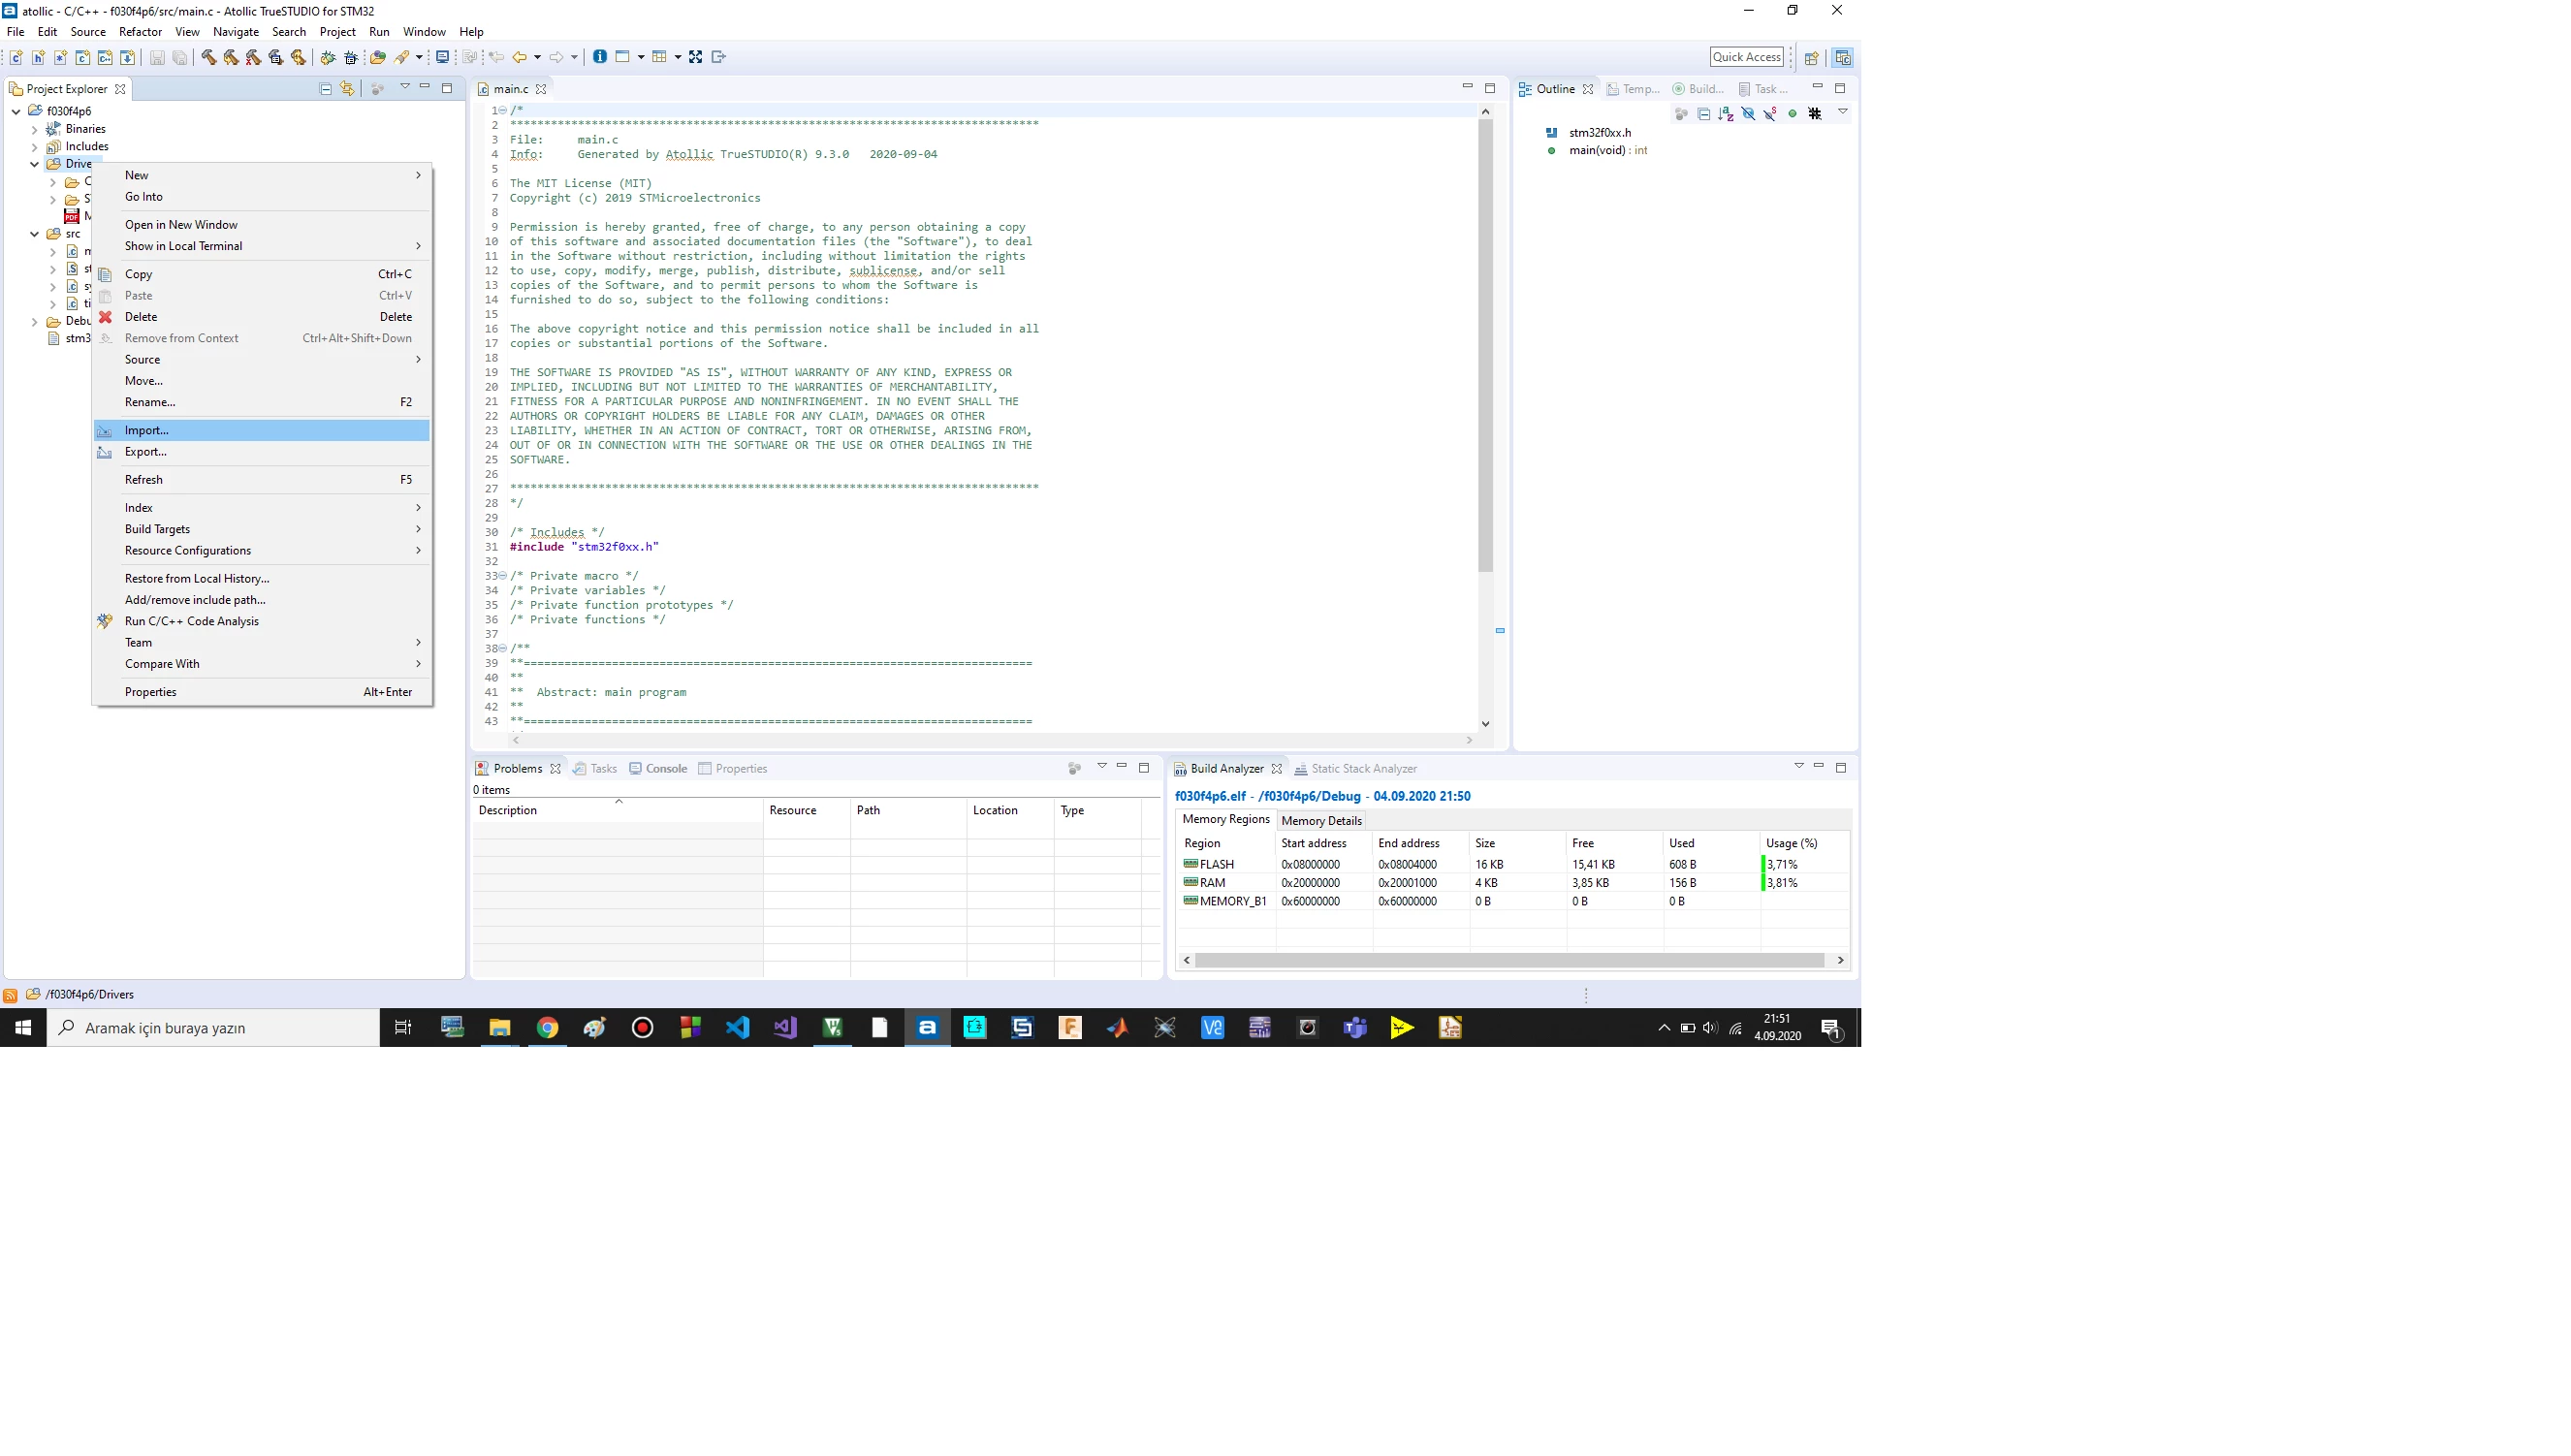Switch to the Tasks tab
Viewport: 2571px width, 1456px height.
click(x=595, y=769)
